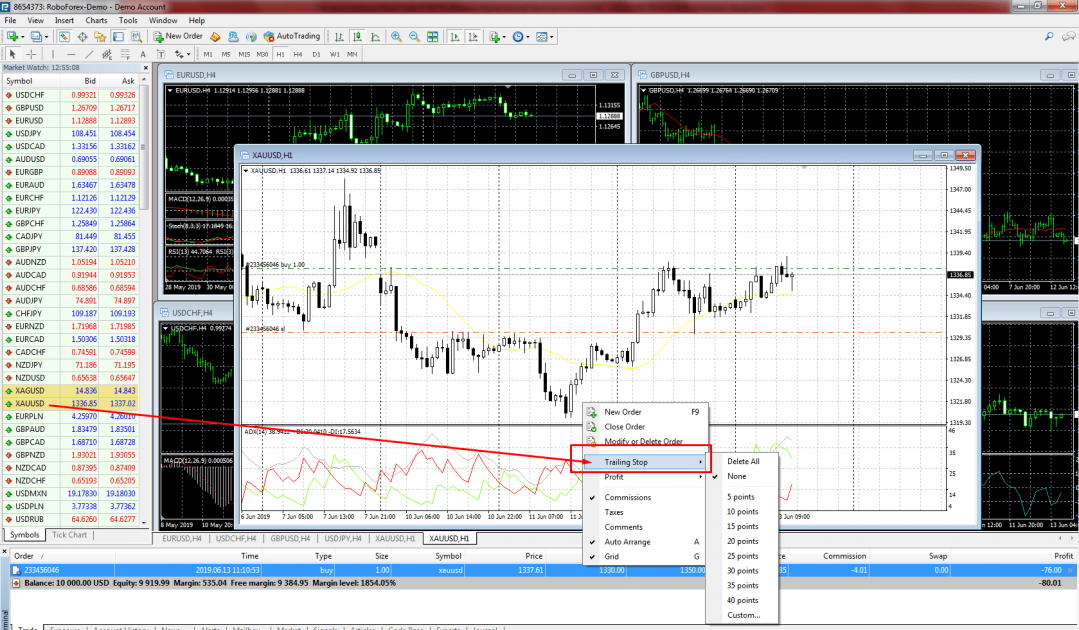
Task: Switch to the Tick Chart tab
Action: [x=70, y=535]
